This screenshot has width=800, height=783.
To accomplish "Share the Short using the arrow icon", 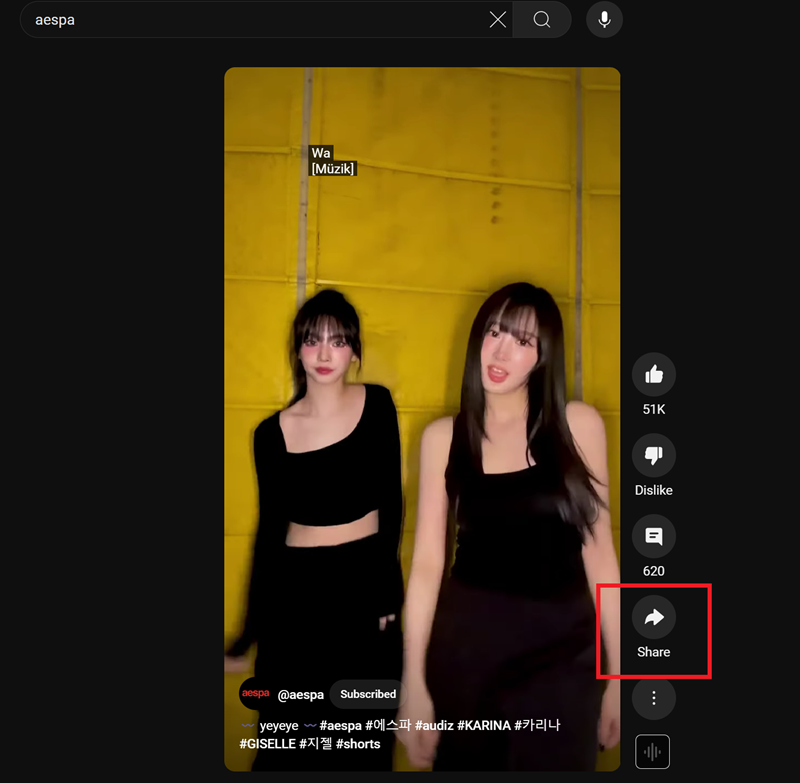I will point(654,618).
